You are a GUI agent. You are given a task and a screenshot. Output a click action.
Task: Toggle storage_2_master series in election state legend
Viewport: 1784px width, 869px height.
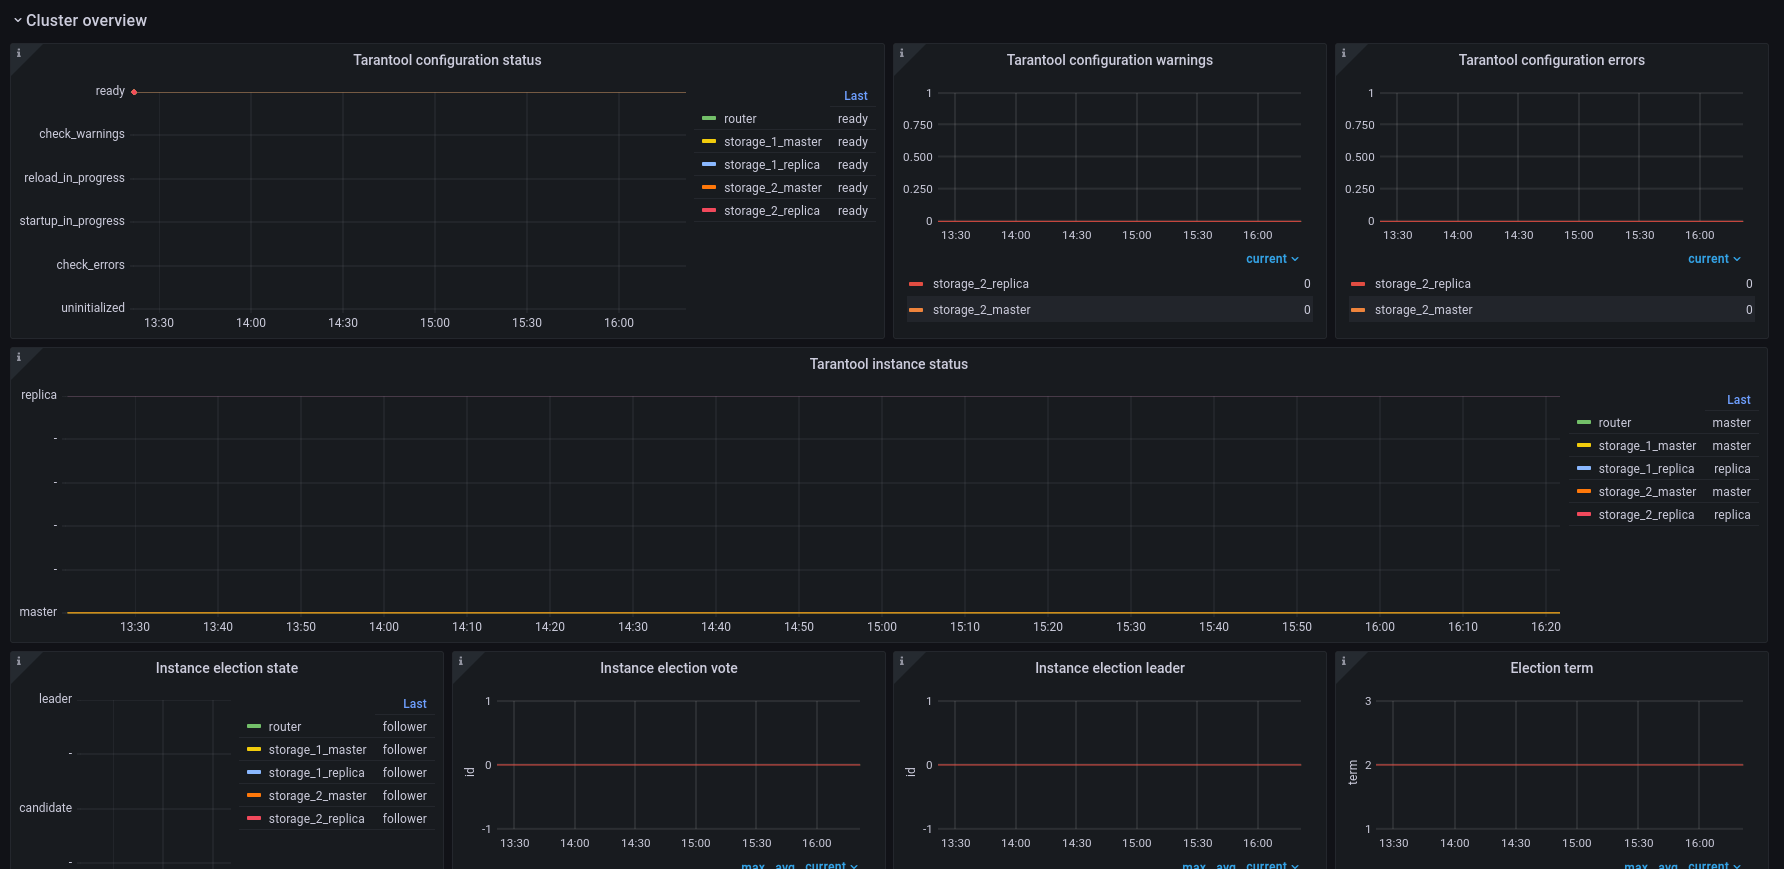tap(317, 796)
